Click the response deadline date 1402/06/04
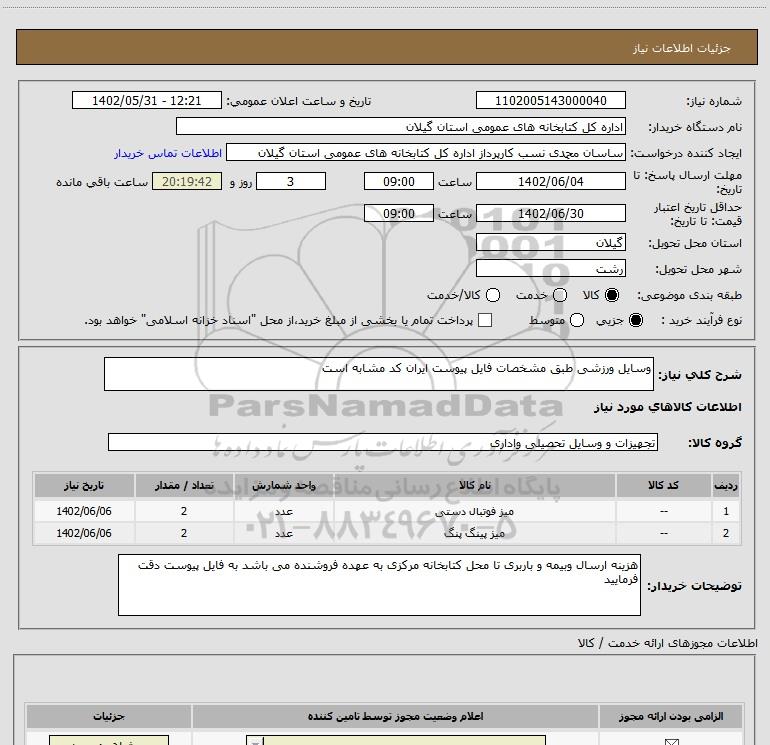Image resolution: width=770 pixels, height=745 pixels. [x=550, y=182]
